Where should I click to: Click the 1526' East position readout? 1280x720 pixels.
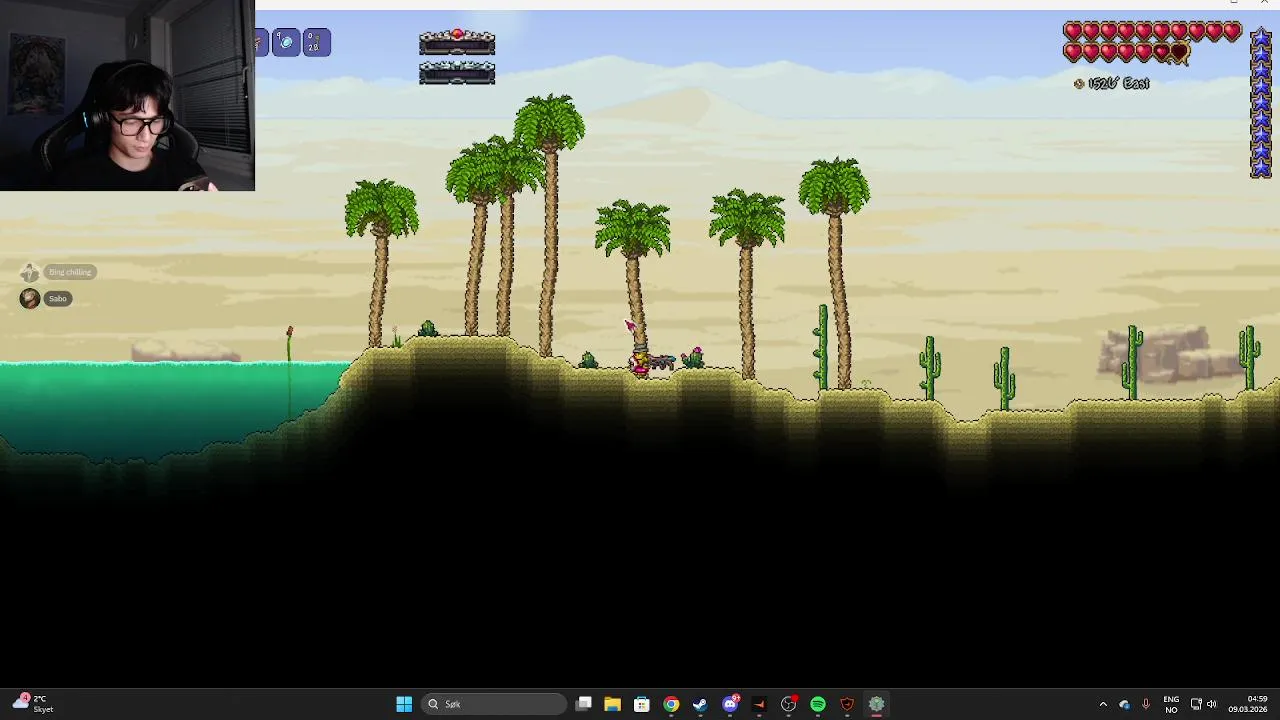(x=1119, y=84)
